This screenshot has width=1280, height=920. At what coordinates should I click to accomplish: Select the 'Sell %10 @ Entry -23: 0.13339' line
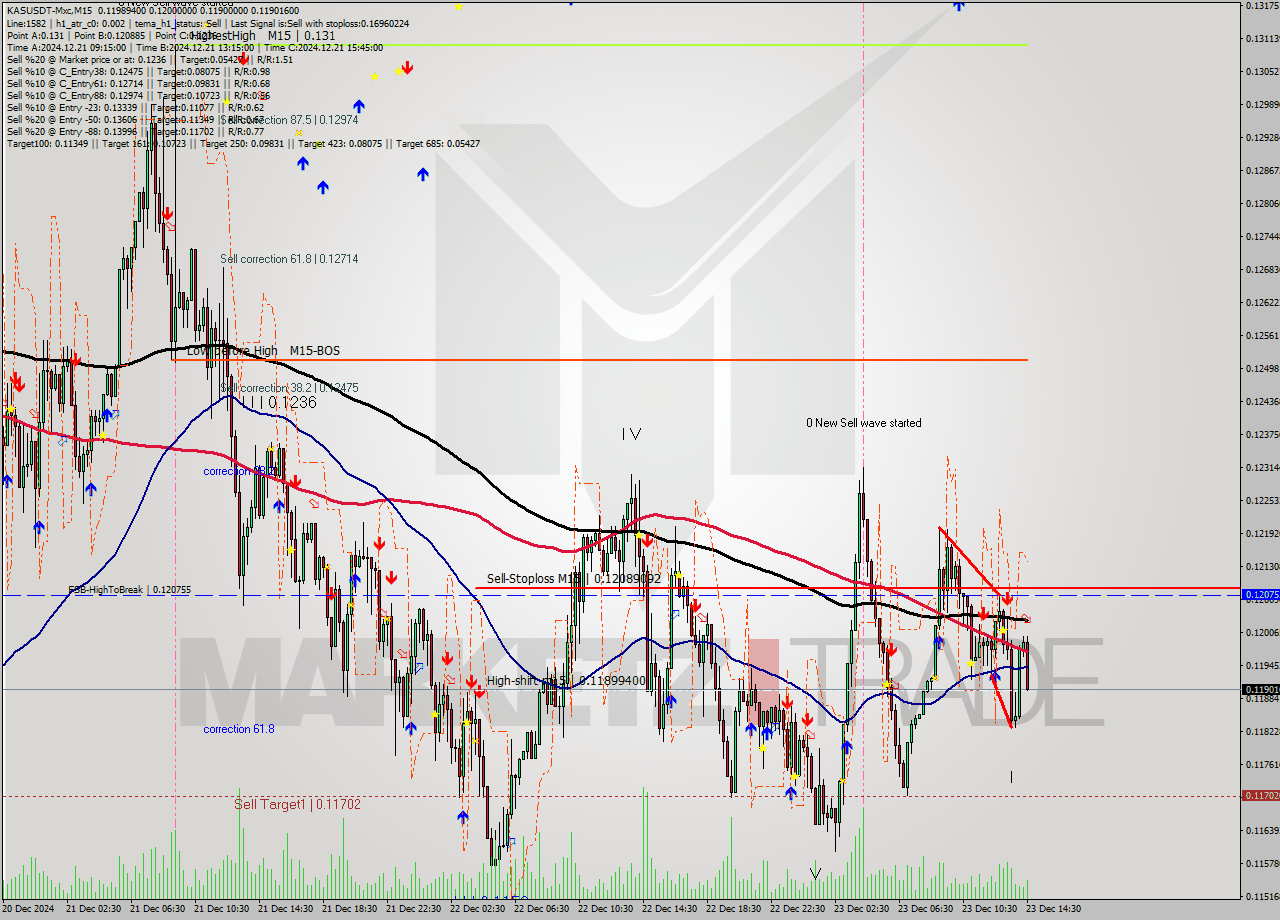pyautogui.click(x=135, y=107)
